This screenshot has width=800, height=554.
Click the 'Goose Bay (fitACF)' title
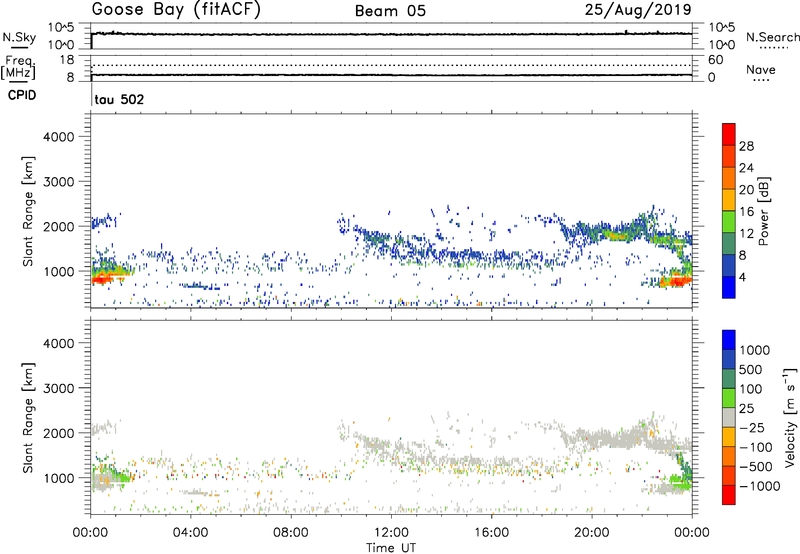pos(176,10)
